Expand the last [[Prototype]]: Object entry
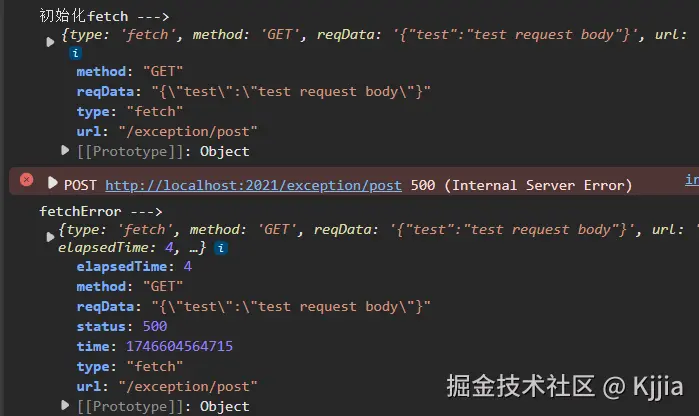 [x=67, y=406]
